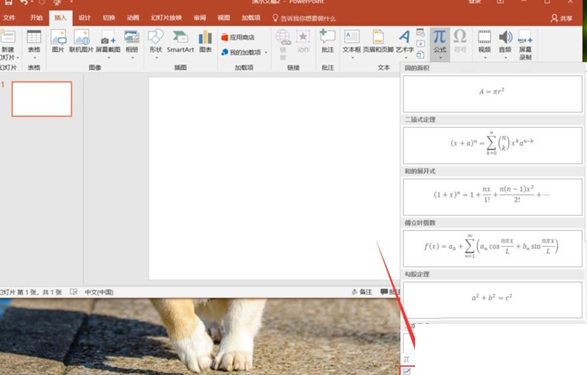Click the New Slide (新建幻灯片) icon
587x375 pixels.
pyautogui.click(x=8, y=37)
